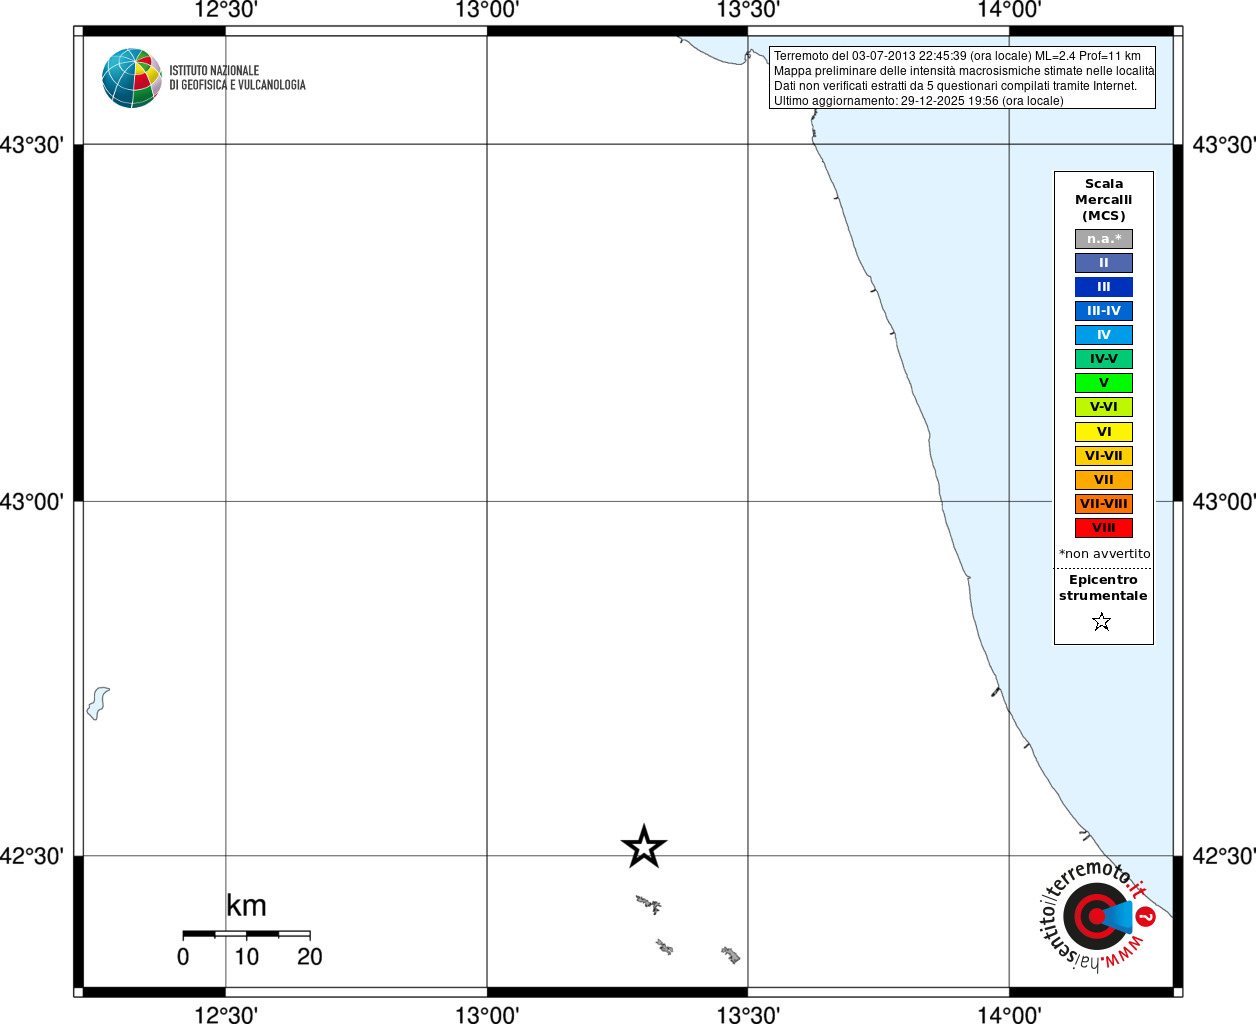Click the 'Ultimo aggiornamento' text line
Viewport: 1256px width, 1024px height.
[919, 101]
